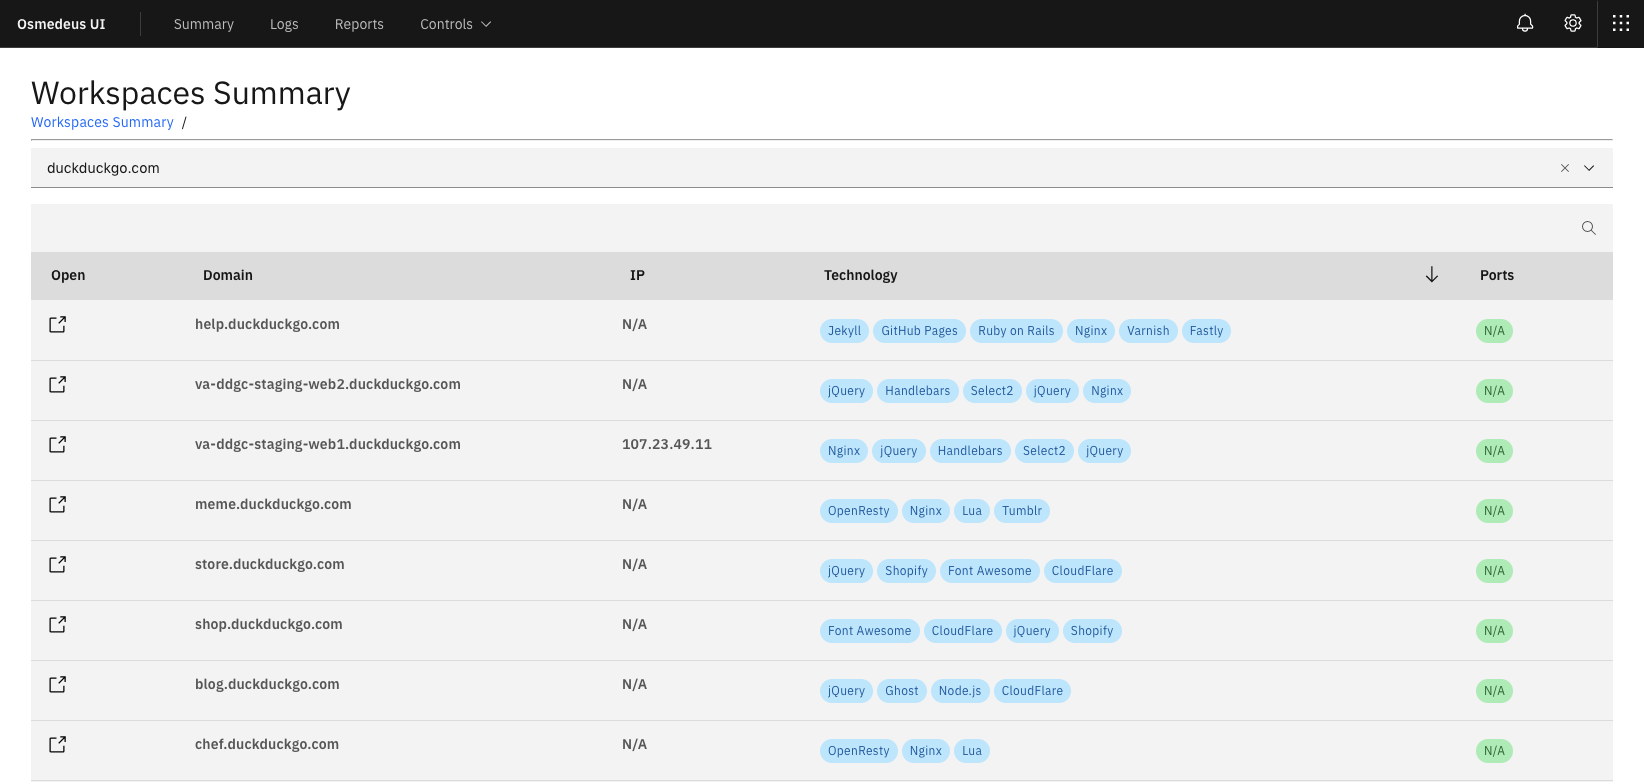Open meme.duckduckgo.com external link icon
The height and width of the screenshot is (782, 1644).
[x=58, y=504]
